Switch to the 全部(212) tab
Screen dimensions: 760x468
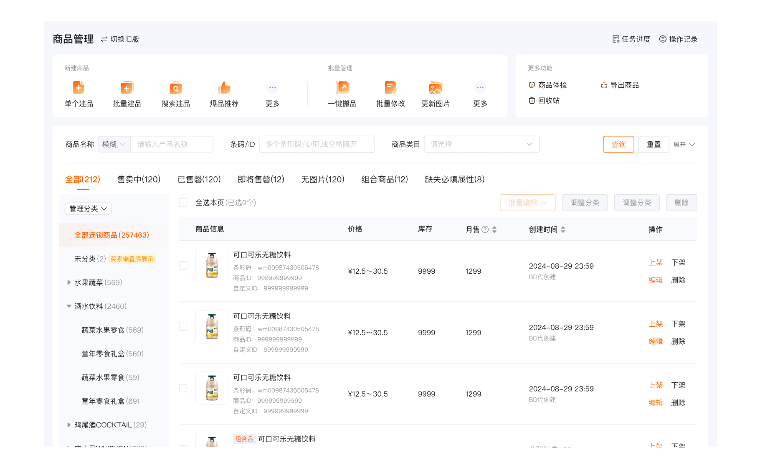point(83,180)
